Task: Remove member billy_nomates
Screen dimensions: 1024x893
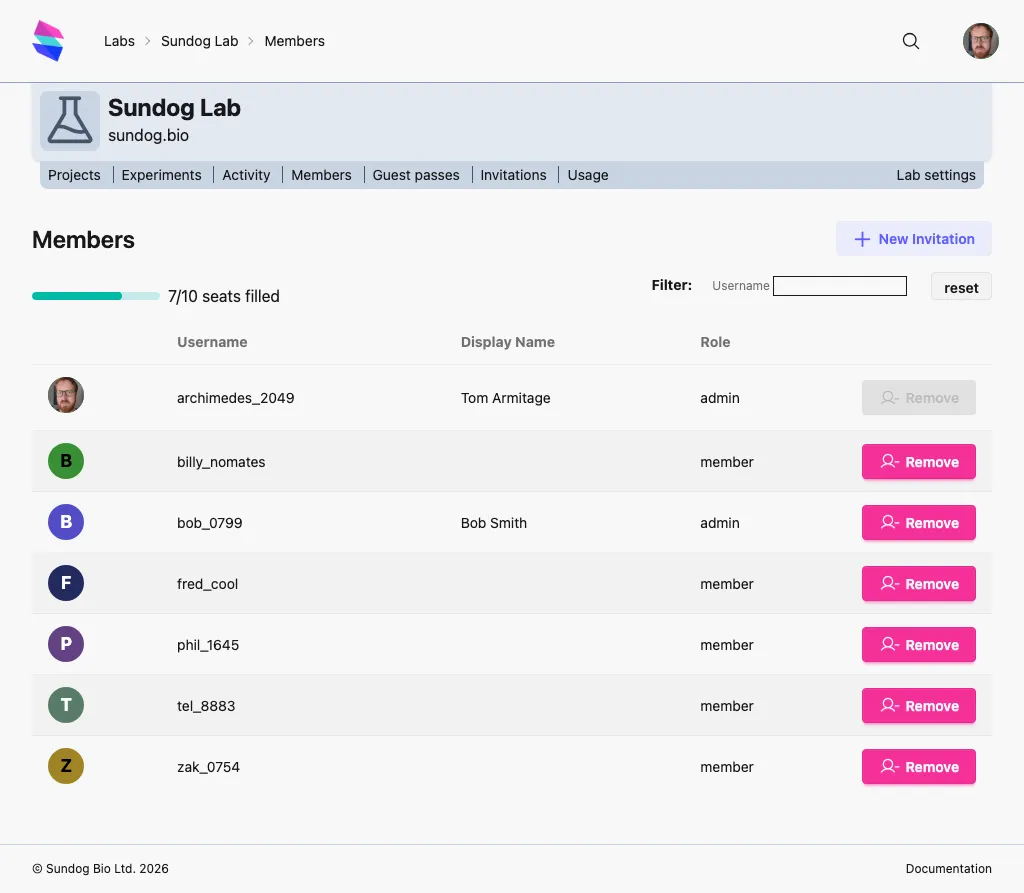Action: pyautogui.click(x=918, y=462)
